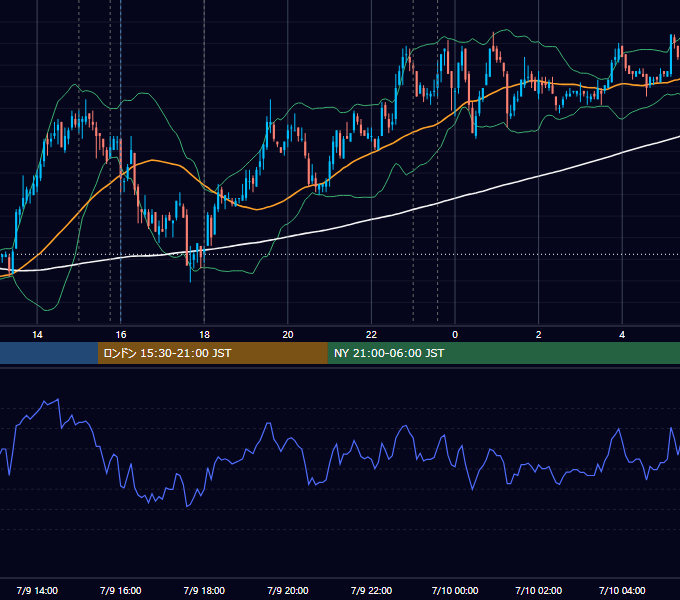Viewport: 680px width, 600px height.
Task: Click hour label 2 on price chart axis
Action: pos(539,335)
